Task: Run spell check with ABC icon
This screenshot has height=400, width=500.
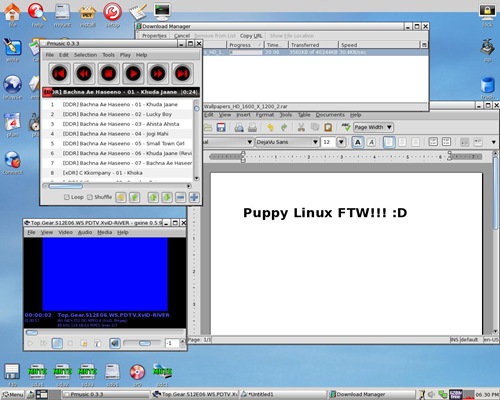Action: pos(346,127)
